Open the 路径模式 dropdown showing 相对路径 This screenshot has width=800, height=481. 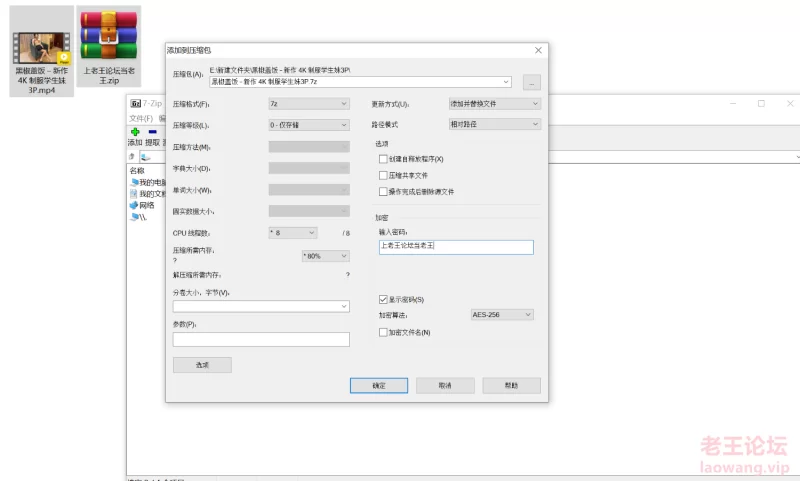[494, 124]
